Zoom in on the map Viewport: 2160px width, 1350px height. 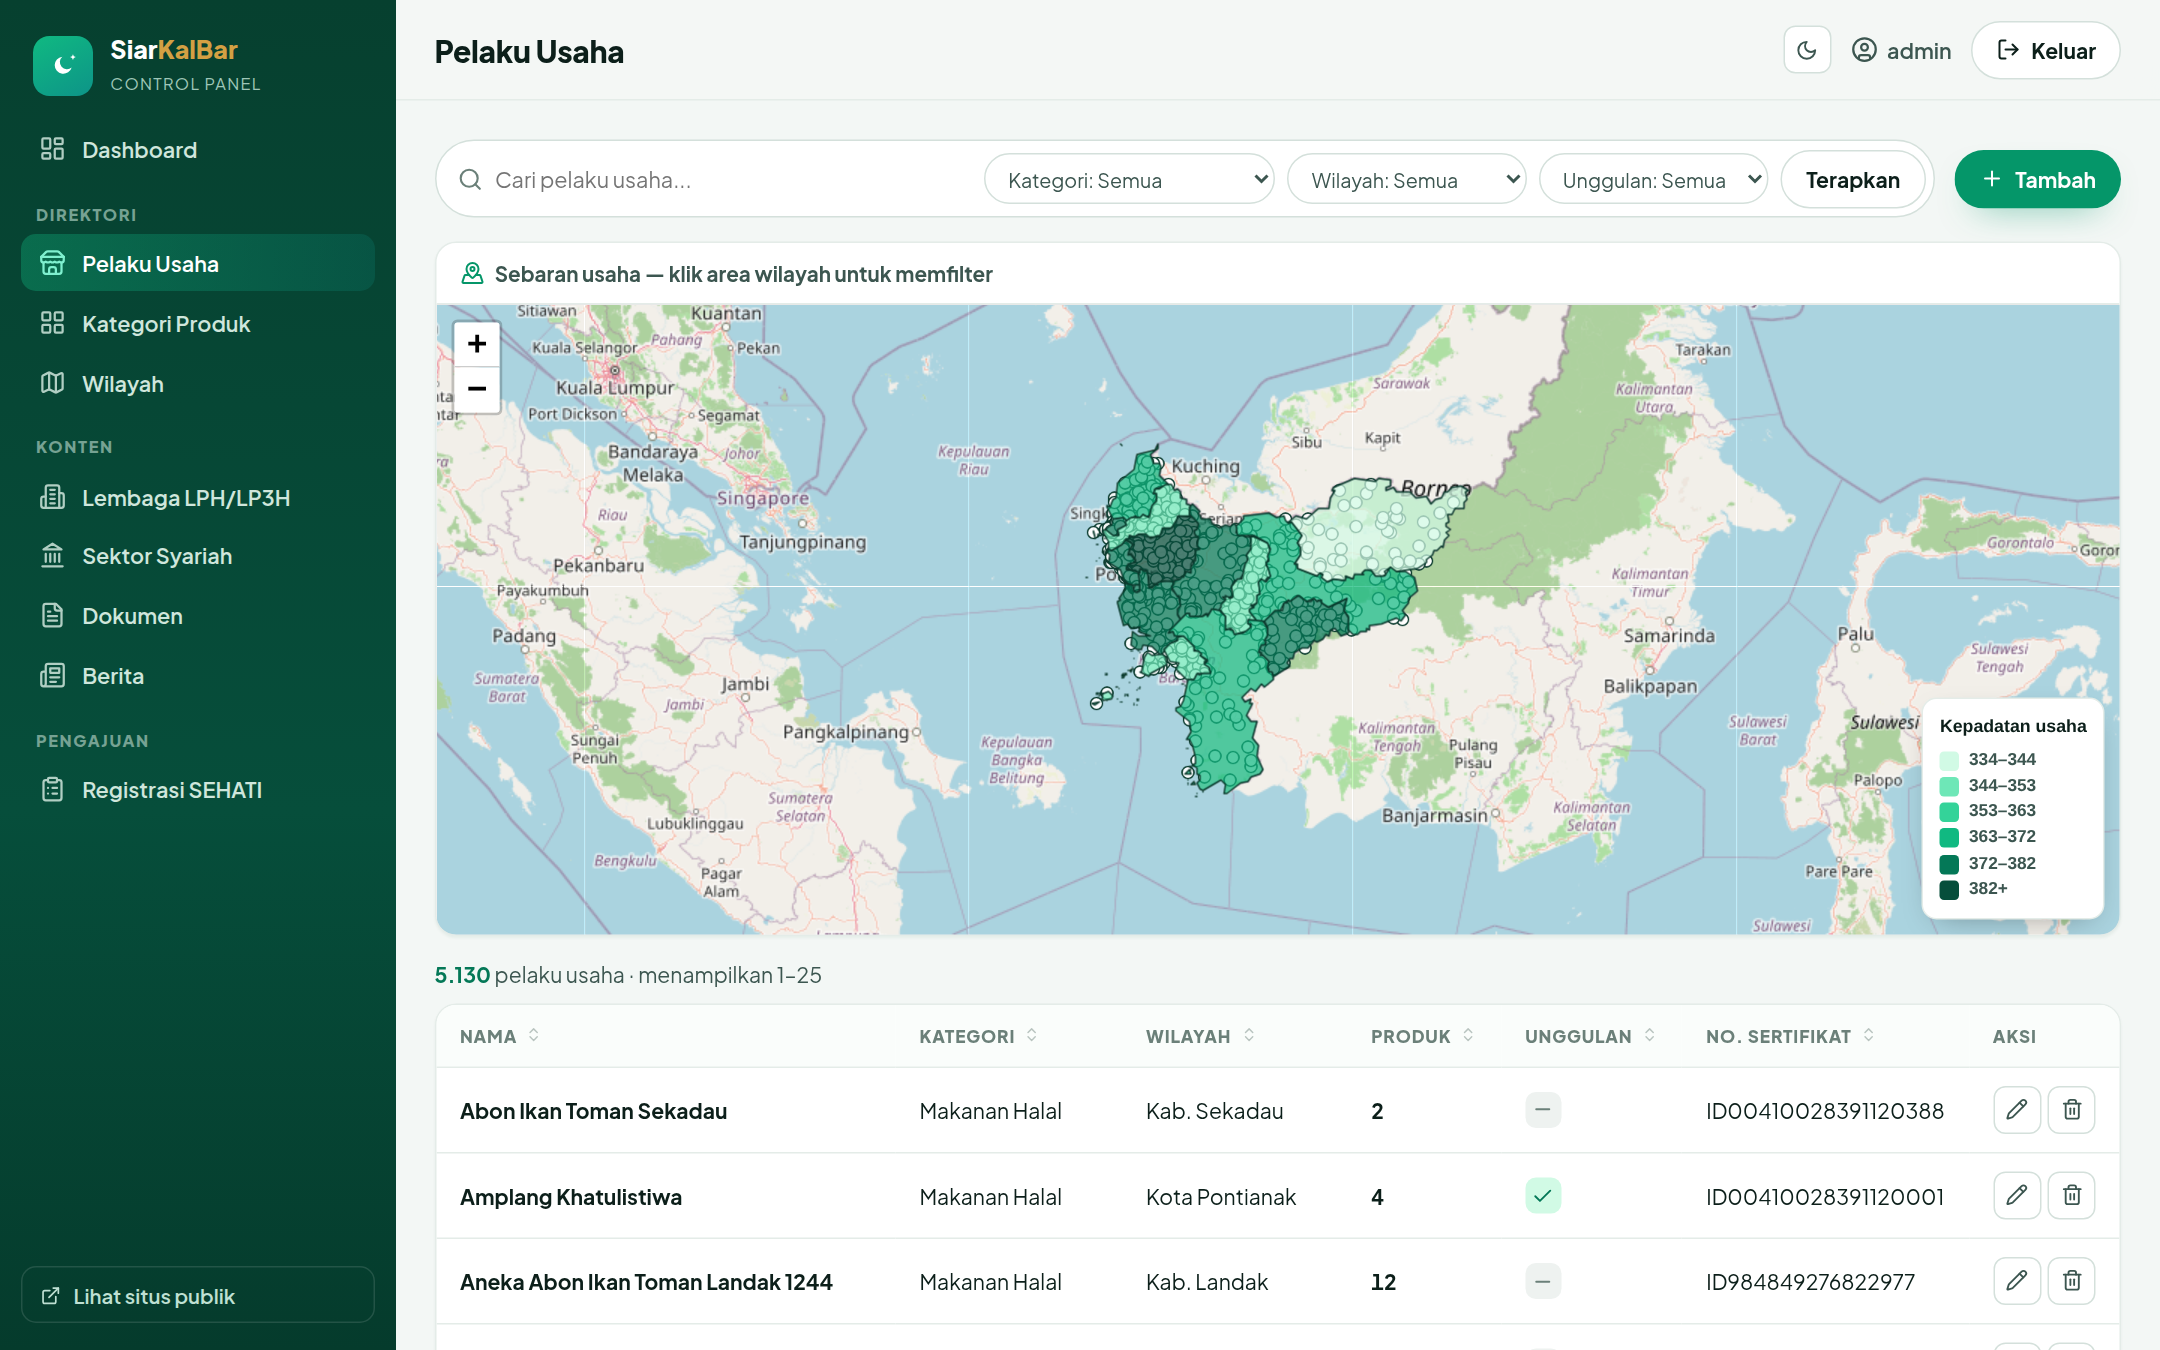477,344
